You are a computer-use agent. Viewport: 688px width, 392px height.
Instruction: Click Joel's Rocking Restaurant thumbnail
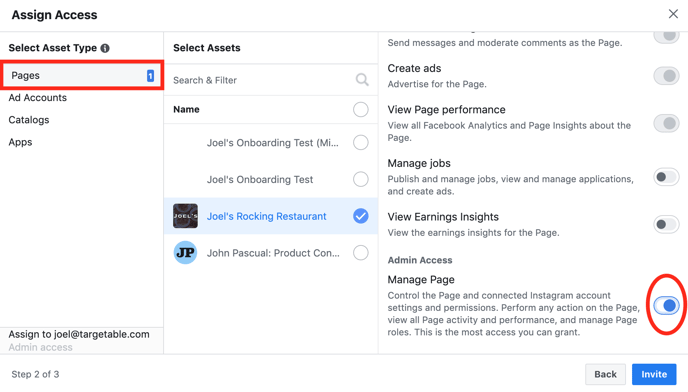(185, 216)
